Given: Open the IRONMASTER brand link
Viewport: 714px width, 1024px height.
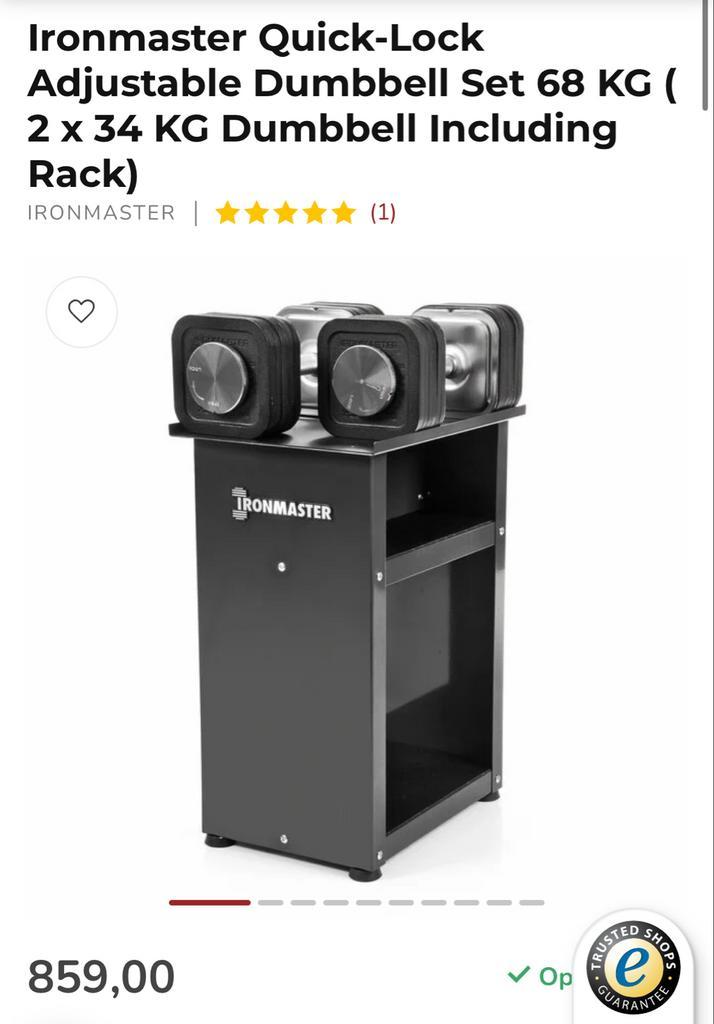Looking at the screenshot, I should 101,213.
